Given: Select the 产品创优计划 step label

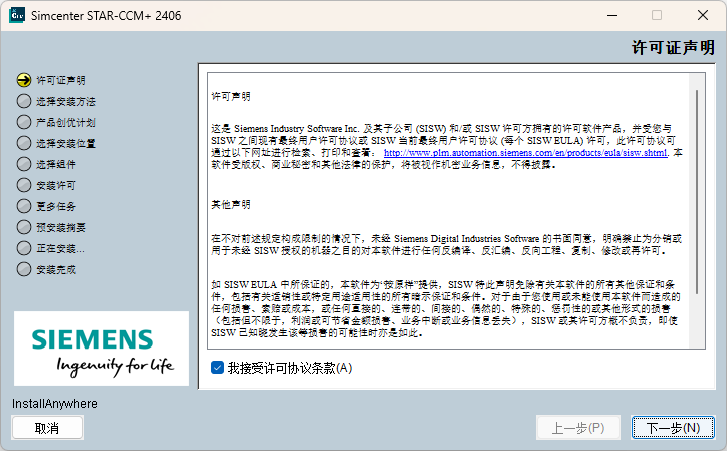Looking at the screenshot, I should pos(66,122).
